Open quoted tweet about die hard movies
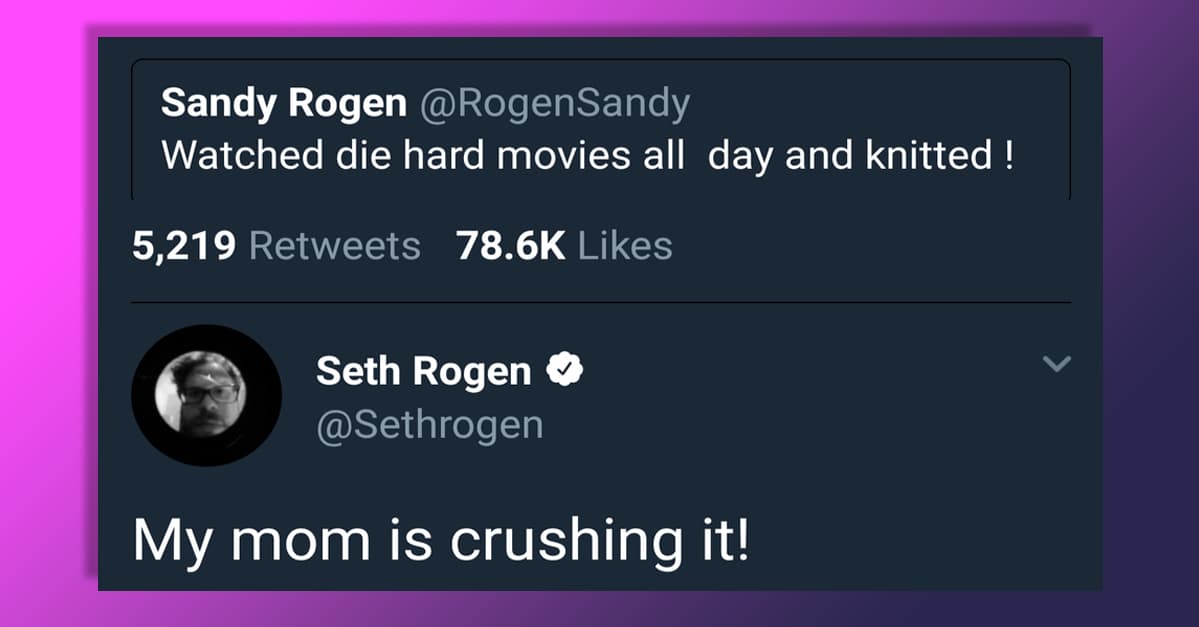 600,130
